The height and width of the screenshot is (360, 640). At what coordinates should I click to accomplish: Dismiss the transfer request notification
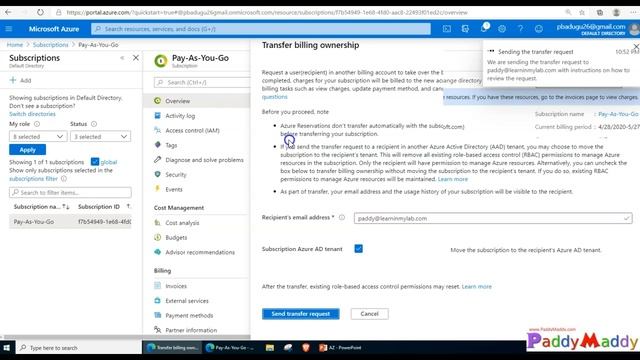coord(636,47)
